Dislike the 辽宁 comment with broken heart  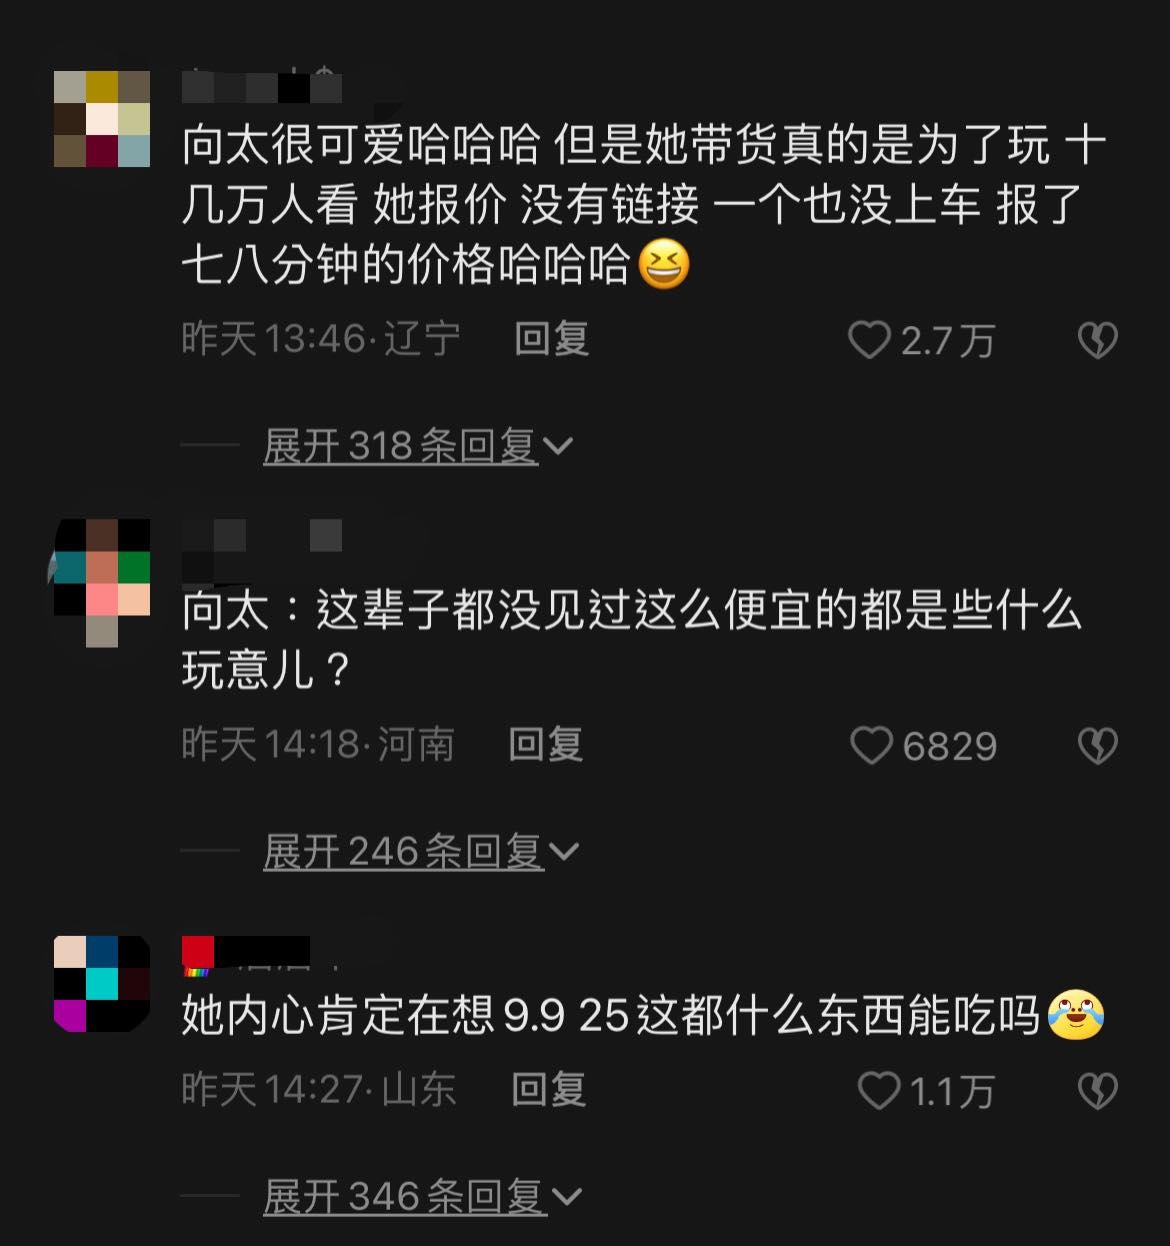point(1097,341)
